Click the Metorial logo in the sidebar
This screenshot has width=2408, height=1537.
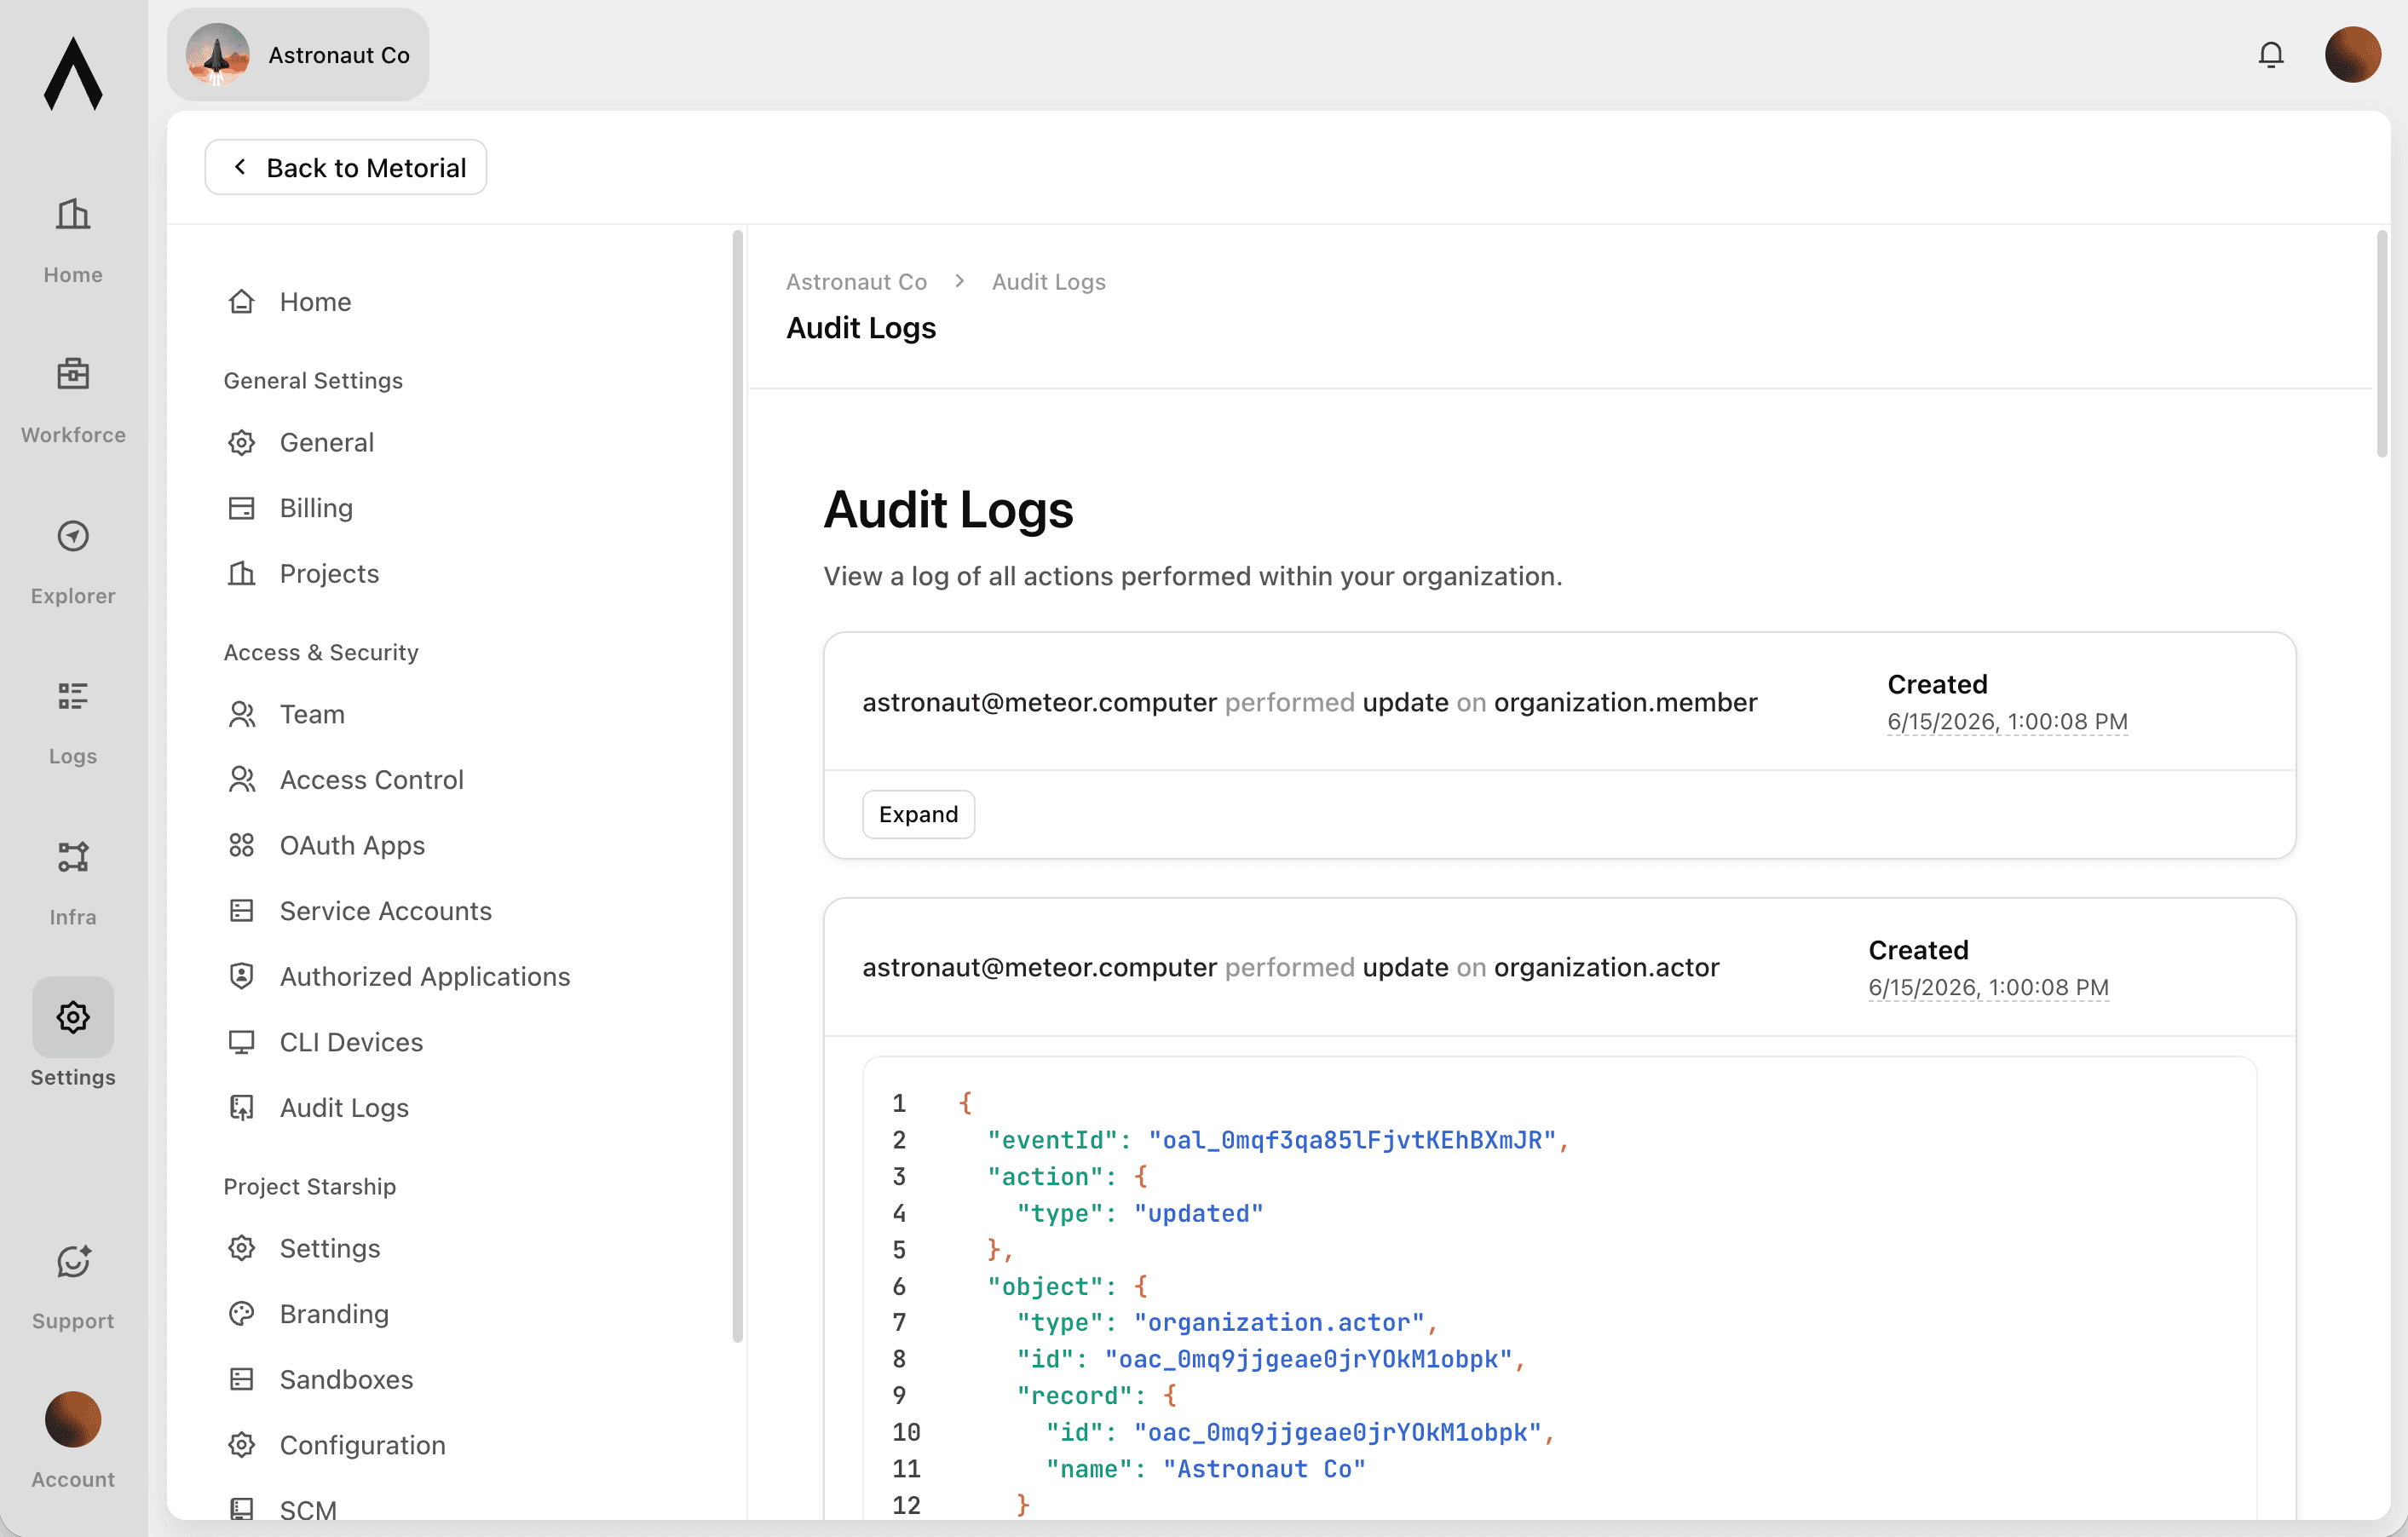(73, 73)
